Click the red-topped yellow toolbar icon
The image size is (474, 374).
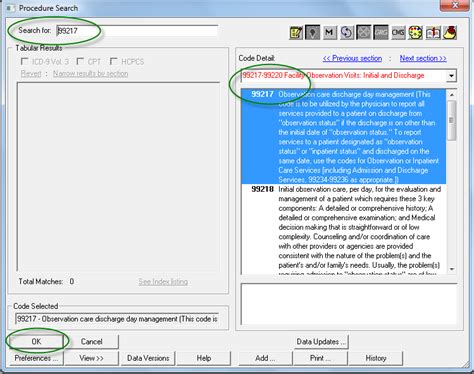[x=450, y=33]
